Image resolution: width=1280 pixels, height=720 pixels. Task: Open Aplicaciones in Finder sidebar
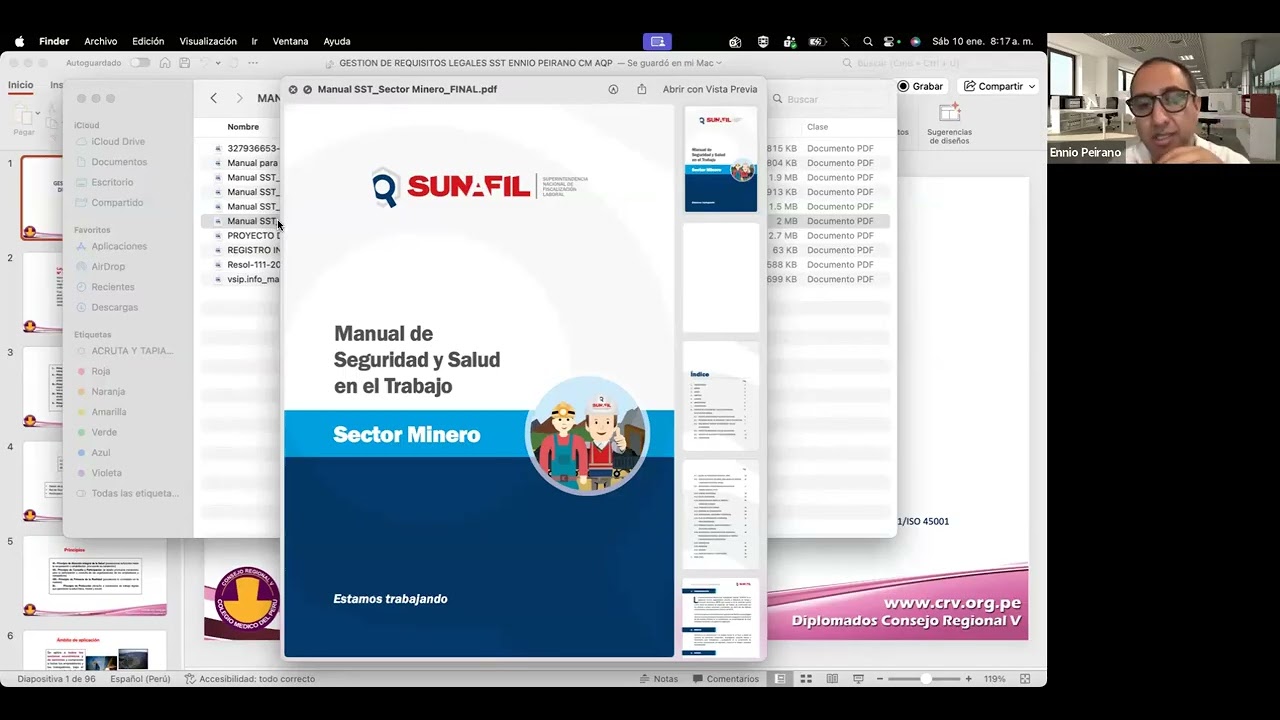110,246
